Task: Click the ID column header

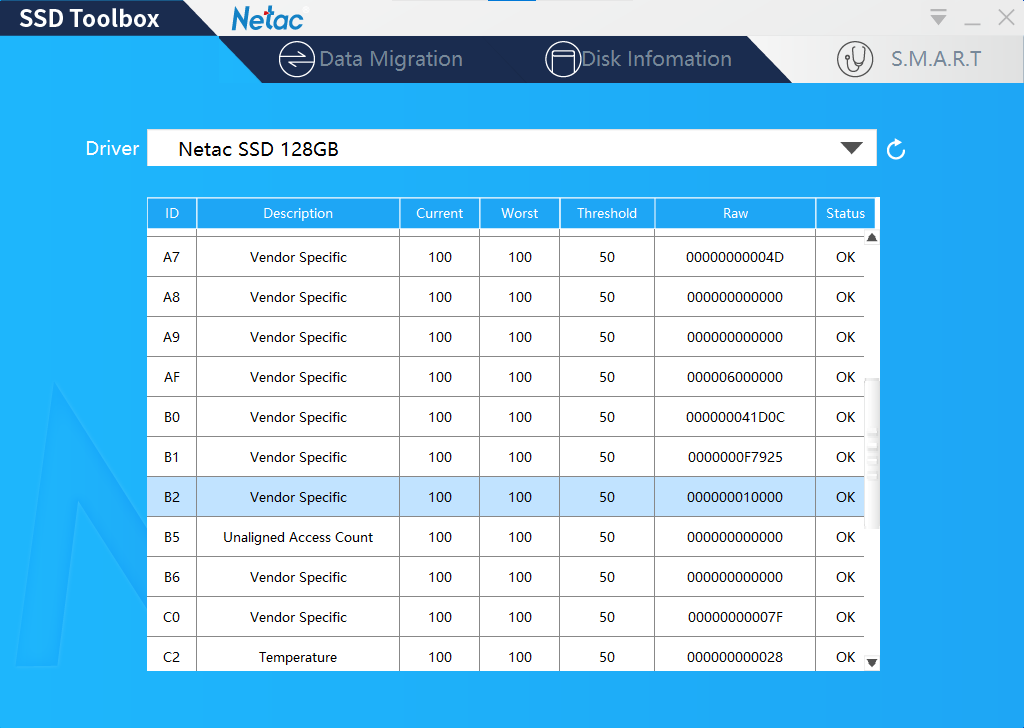Action: [x=172, y=214]
